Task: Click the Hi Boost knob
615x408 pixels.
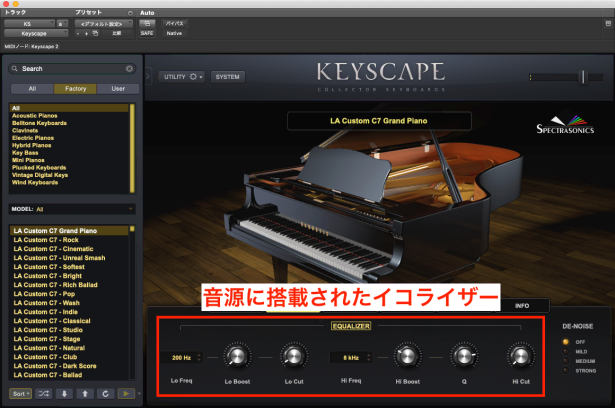Action: pyautogui.click(x=407, y=357)
